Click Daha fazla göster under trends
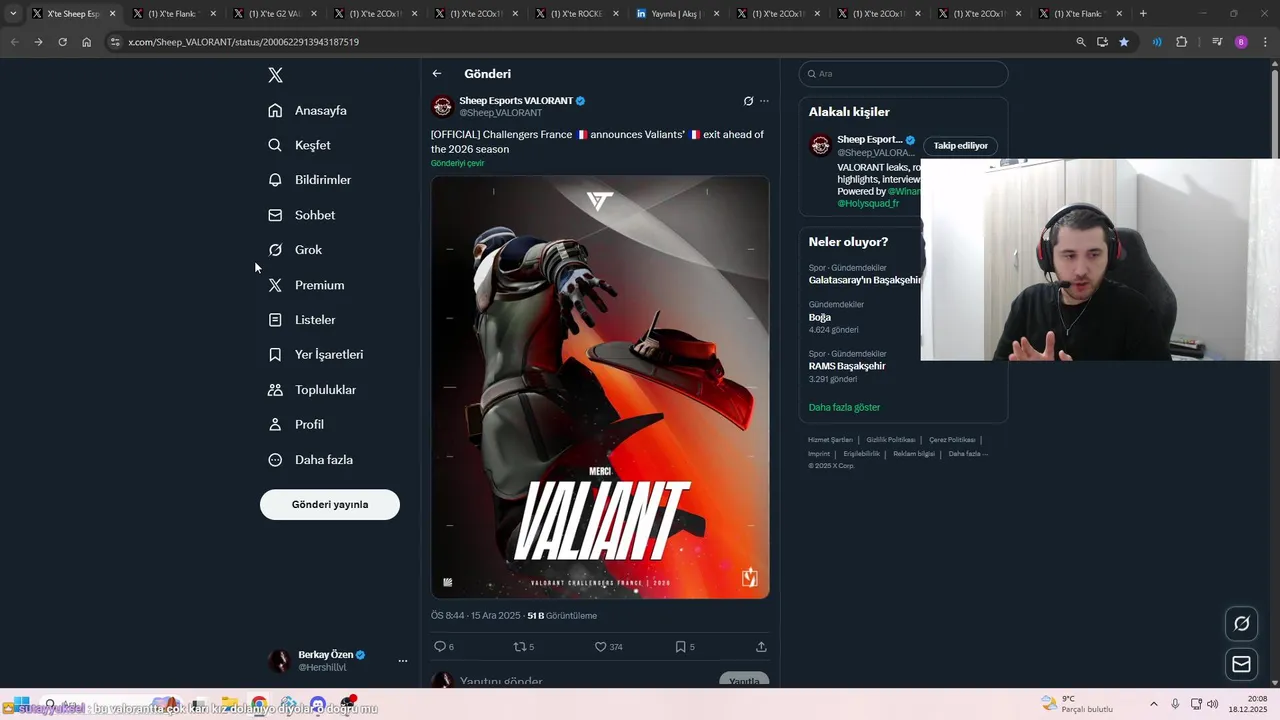 (844, 408)
